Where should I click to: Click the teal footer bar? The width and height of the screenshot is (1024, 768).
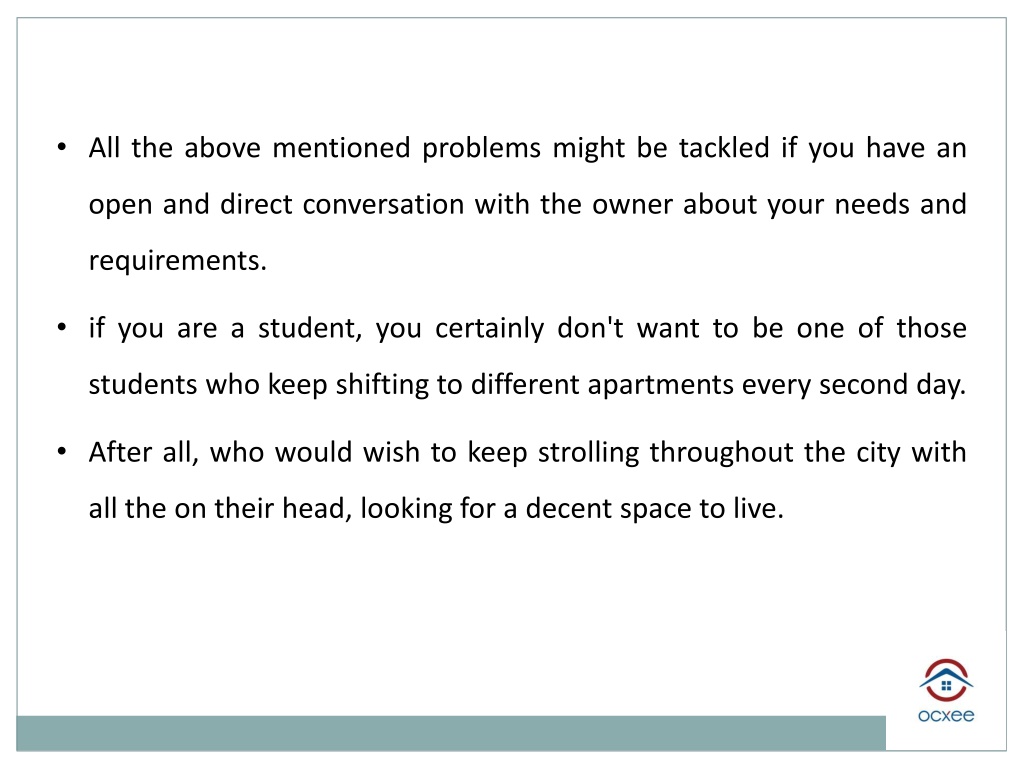tap(451, 733)
